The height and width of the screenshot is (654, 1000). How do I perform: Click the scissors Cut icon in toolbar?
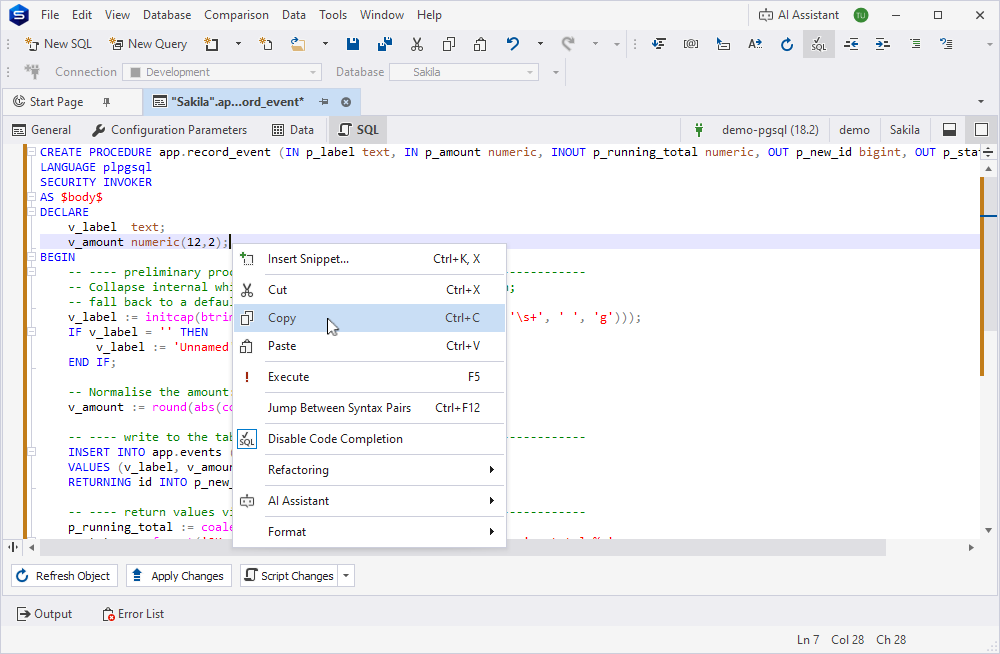[416, 44]
